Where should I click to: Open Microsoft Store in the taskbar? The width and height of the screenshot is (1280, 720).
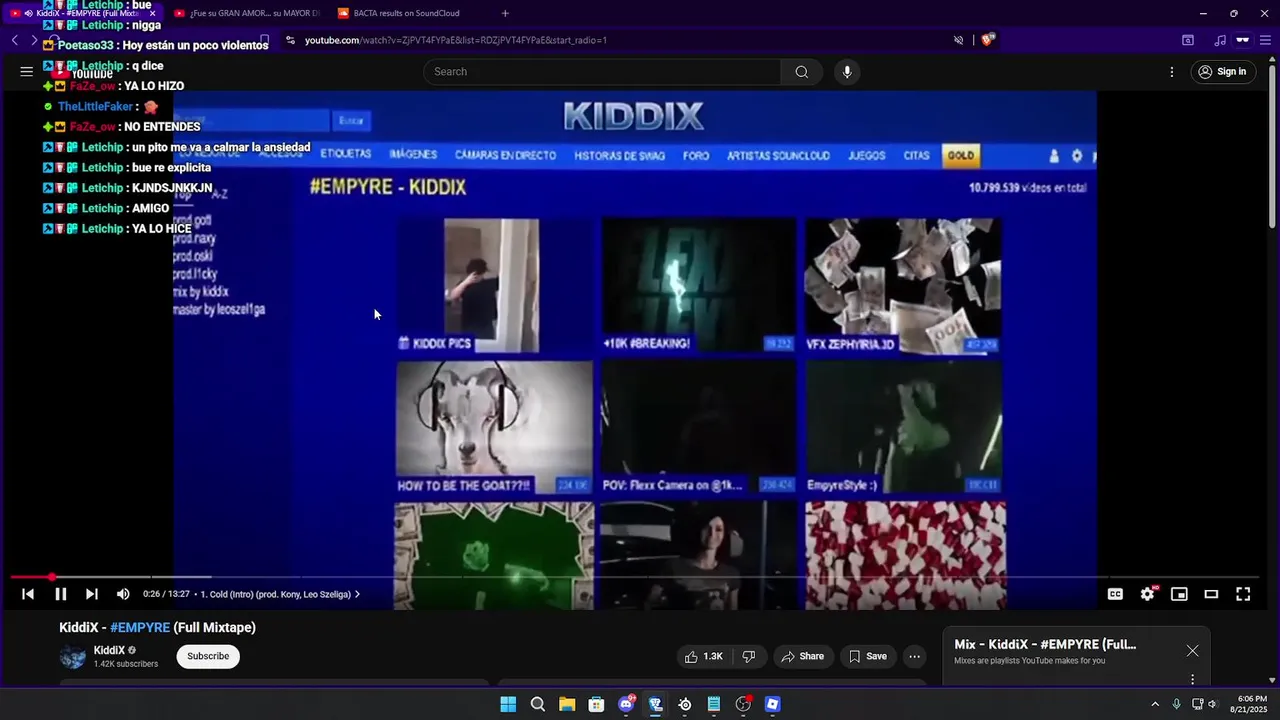coord(597,704)
